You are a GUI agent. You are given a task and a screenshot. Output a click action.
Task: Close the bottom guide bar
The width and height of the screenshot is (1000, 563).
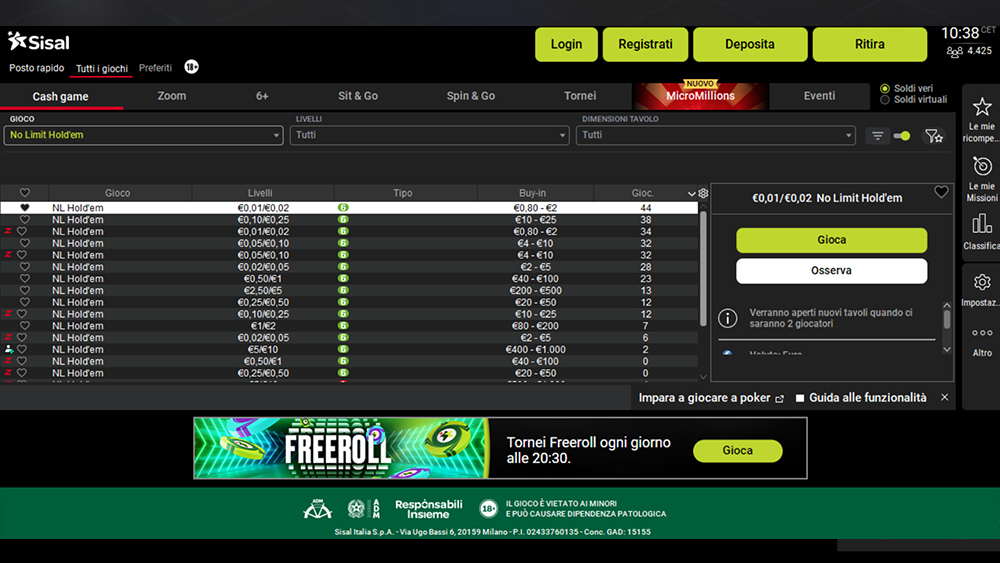click(945, 397)
